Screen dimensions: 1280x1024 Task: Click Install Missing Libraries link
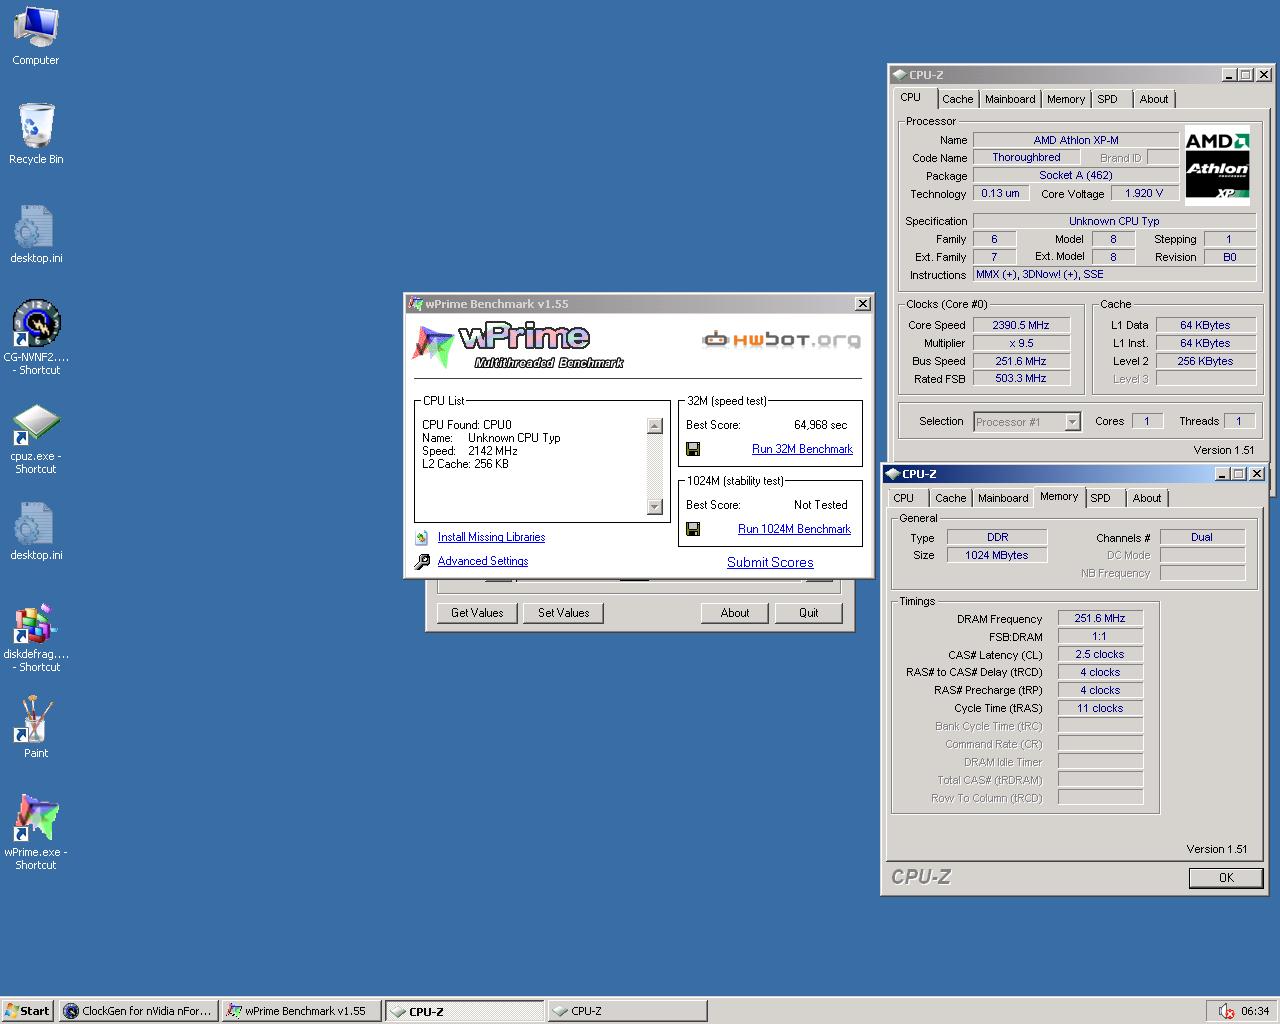click(491, 537)
